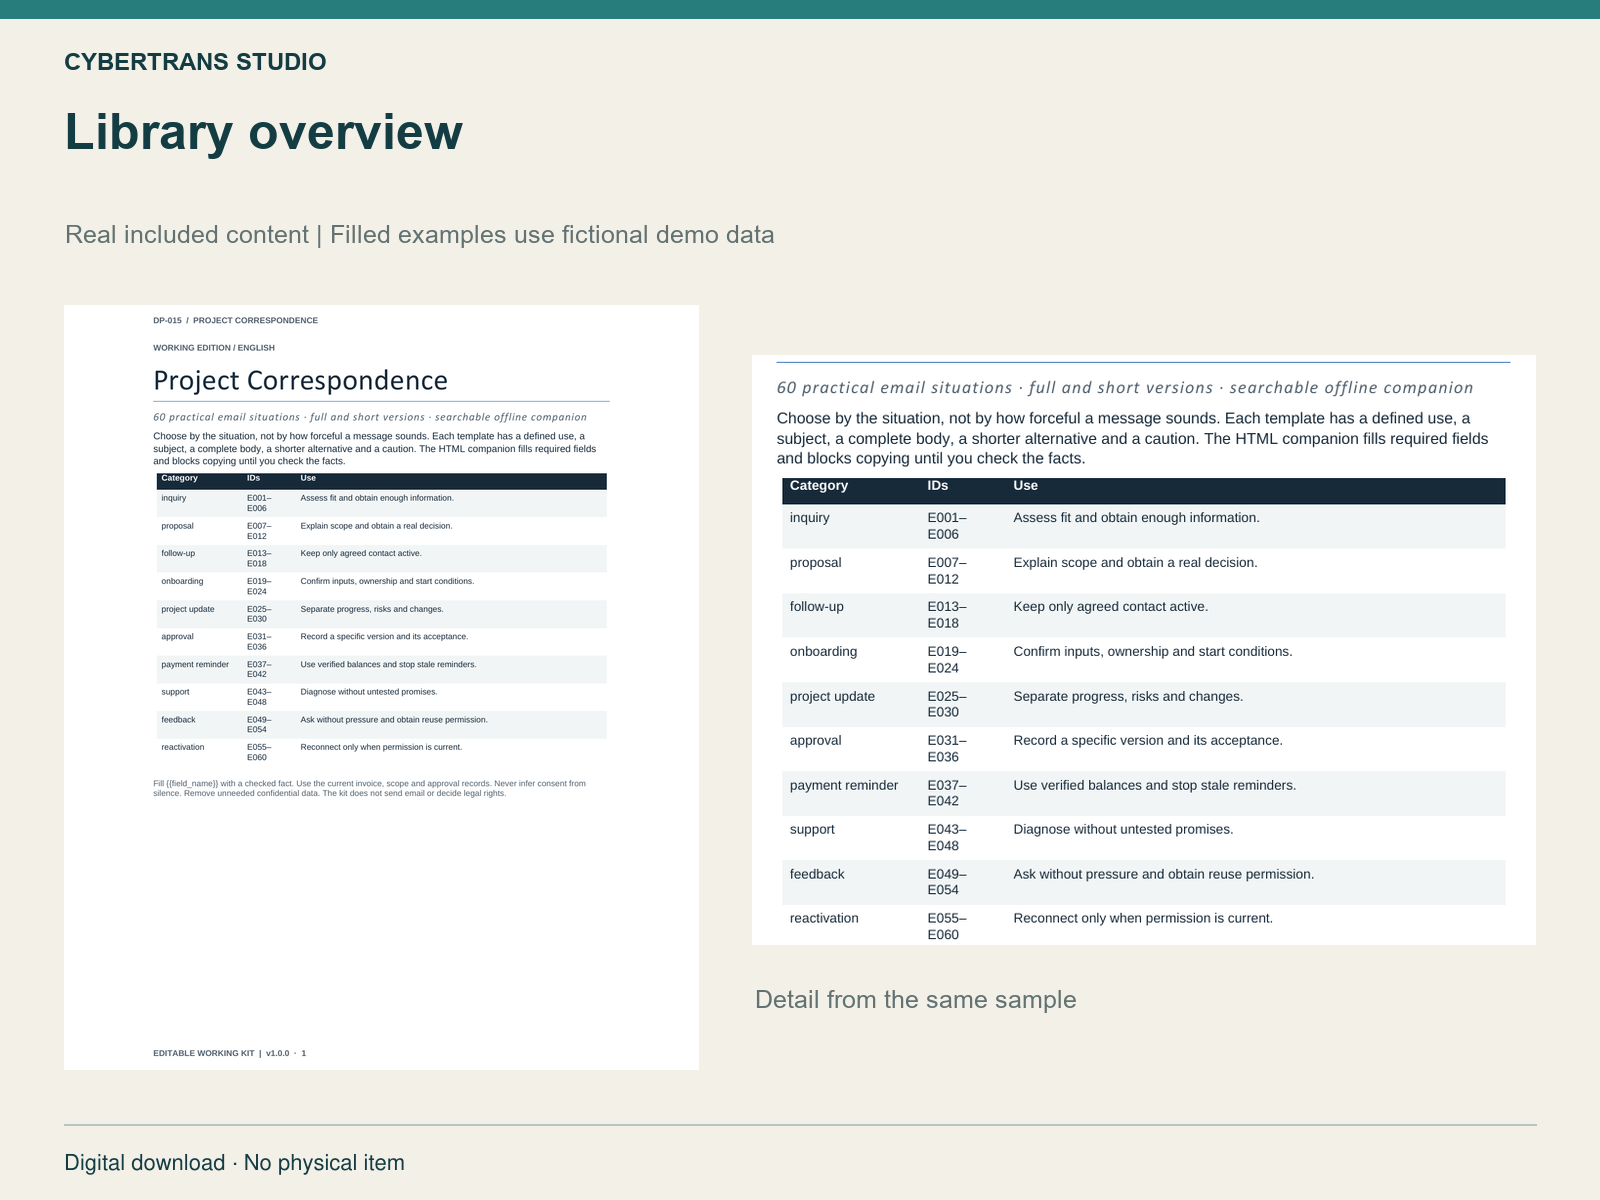The width and height of the screenshot is (1600, 1200).
Task: Click 'Explain scope and obtain a real decision.' in detail
Action: pos(1136,563)
